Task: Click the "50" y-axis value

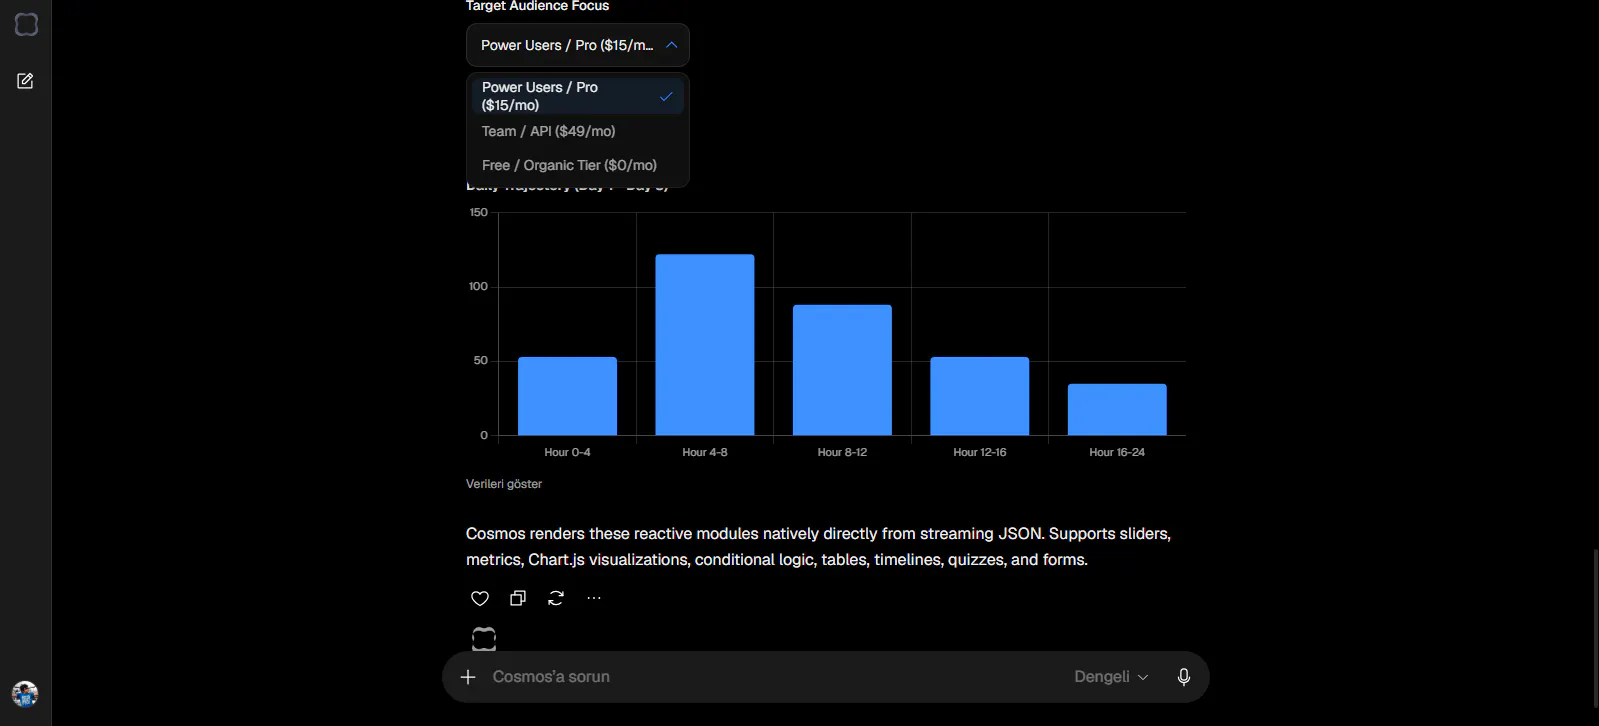Action: [481, 361]
